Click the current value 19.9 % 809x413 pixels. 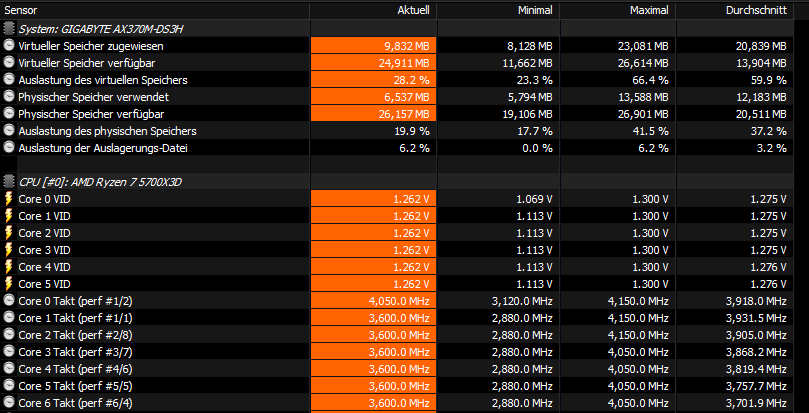coord(413,132)
